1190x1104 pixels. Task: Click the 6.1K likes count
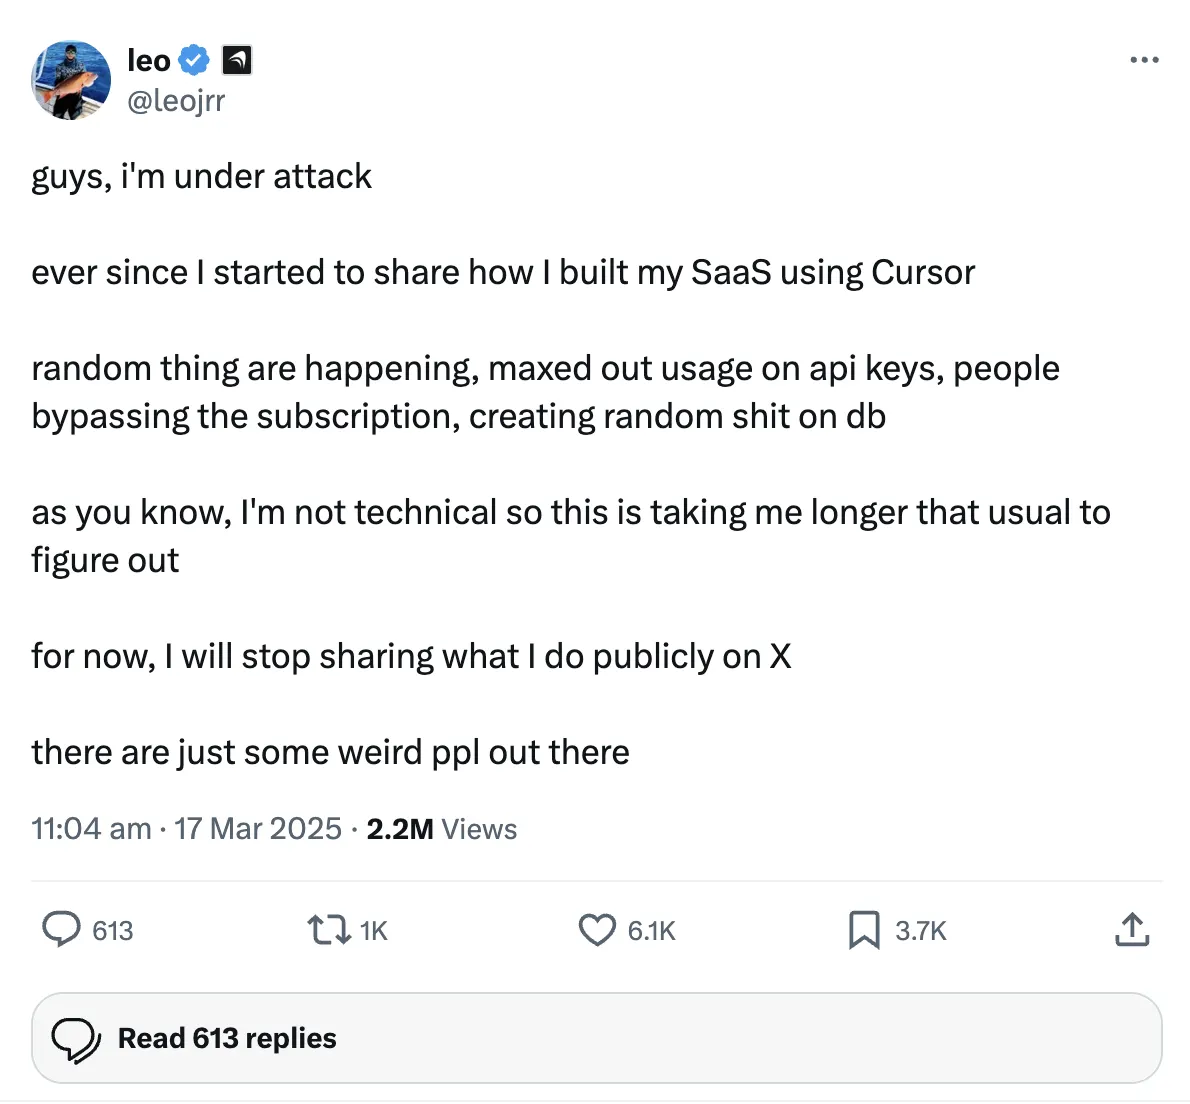pos(652,931)
